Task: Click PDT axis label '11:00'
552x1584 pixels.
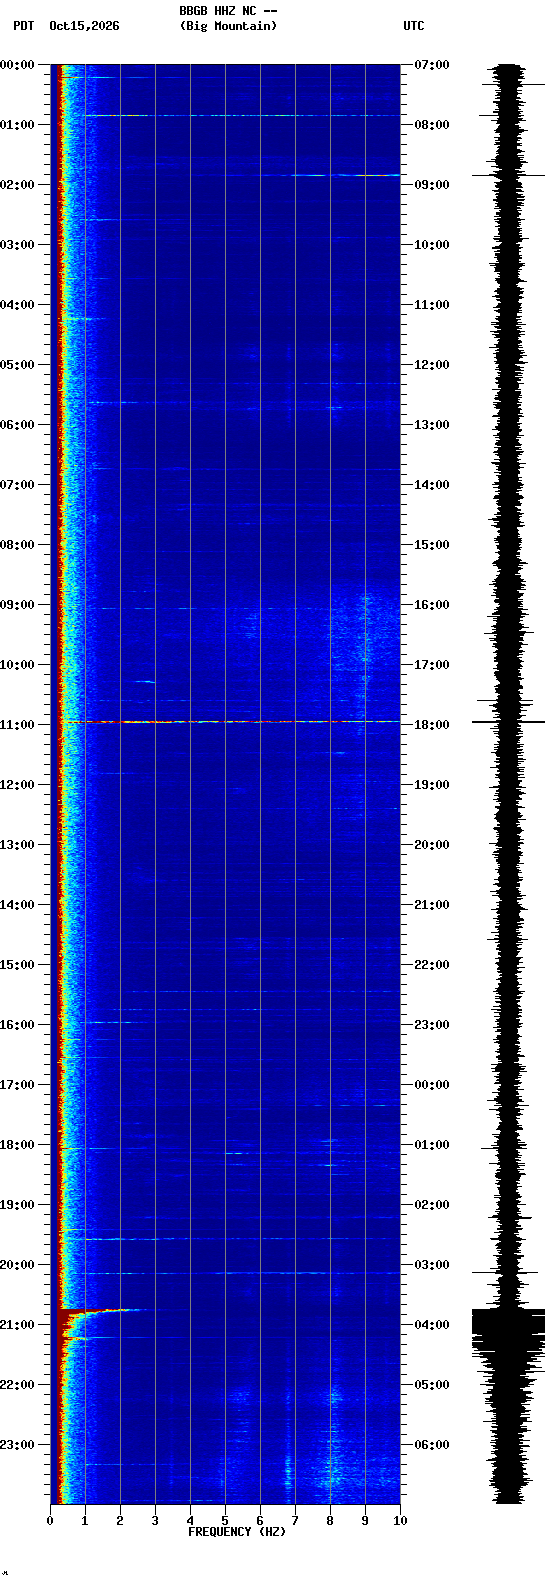Action: point(17,725)
